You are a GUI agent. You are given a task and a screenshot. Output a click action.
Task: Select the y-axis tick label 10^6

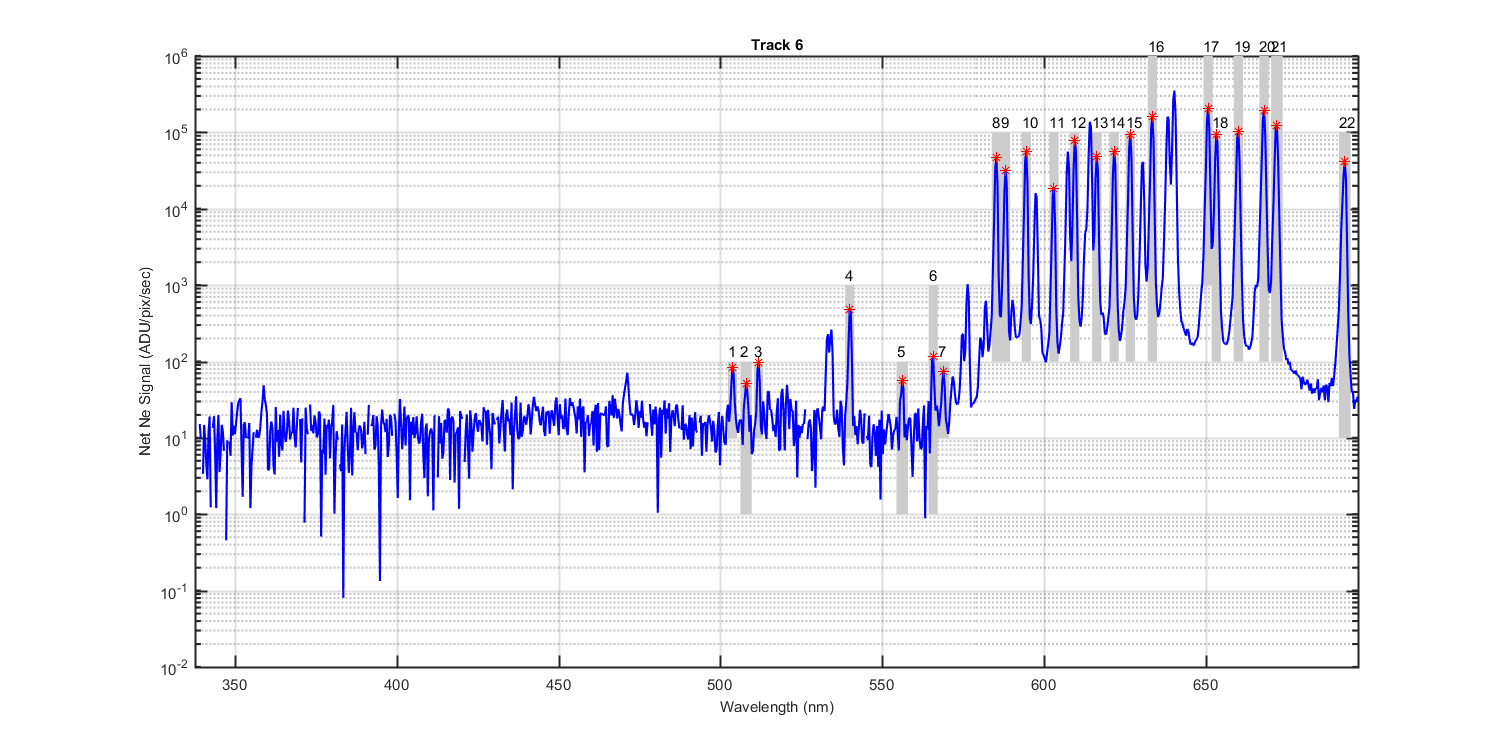[x=176, y=57]
